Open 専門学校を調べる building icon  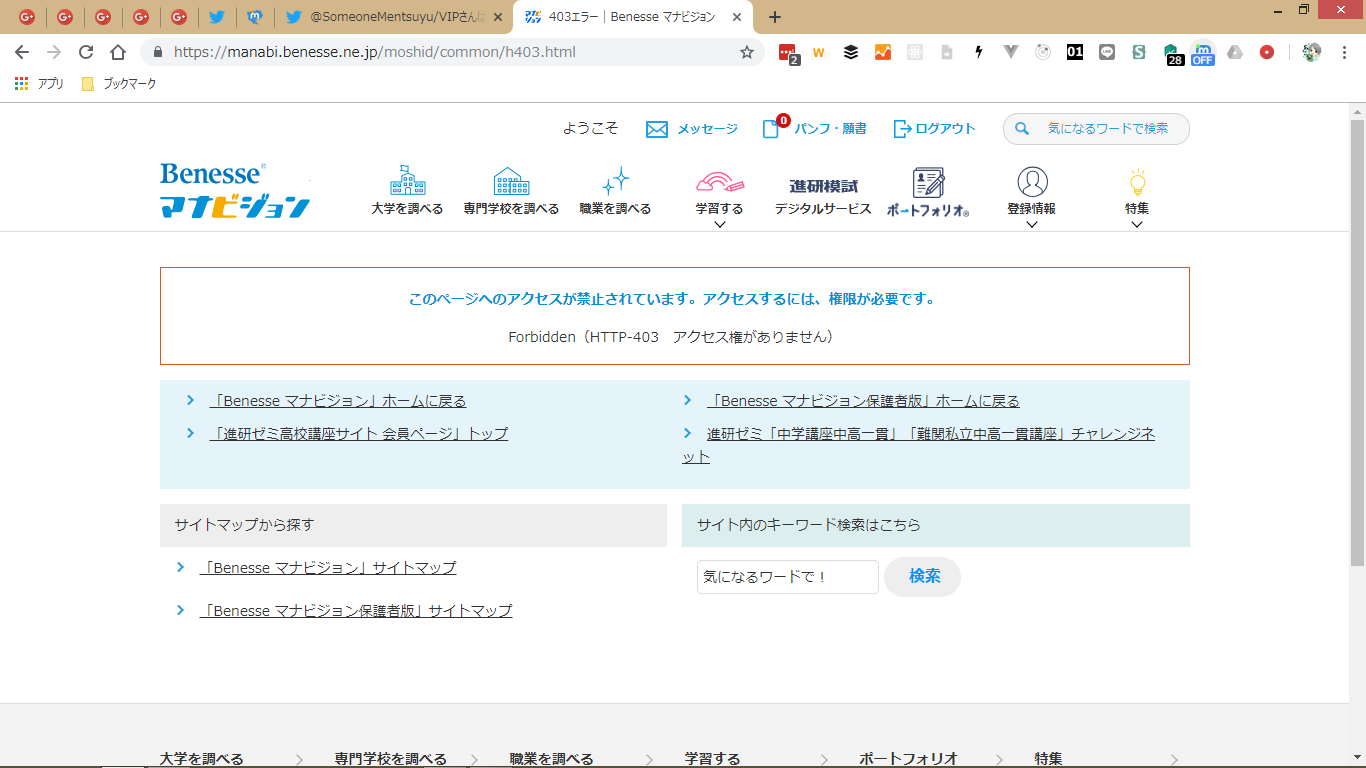pos(511,181)
